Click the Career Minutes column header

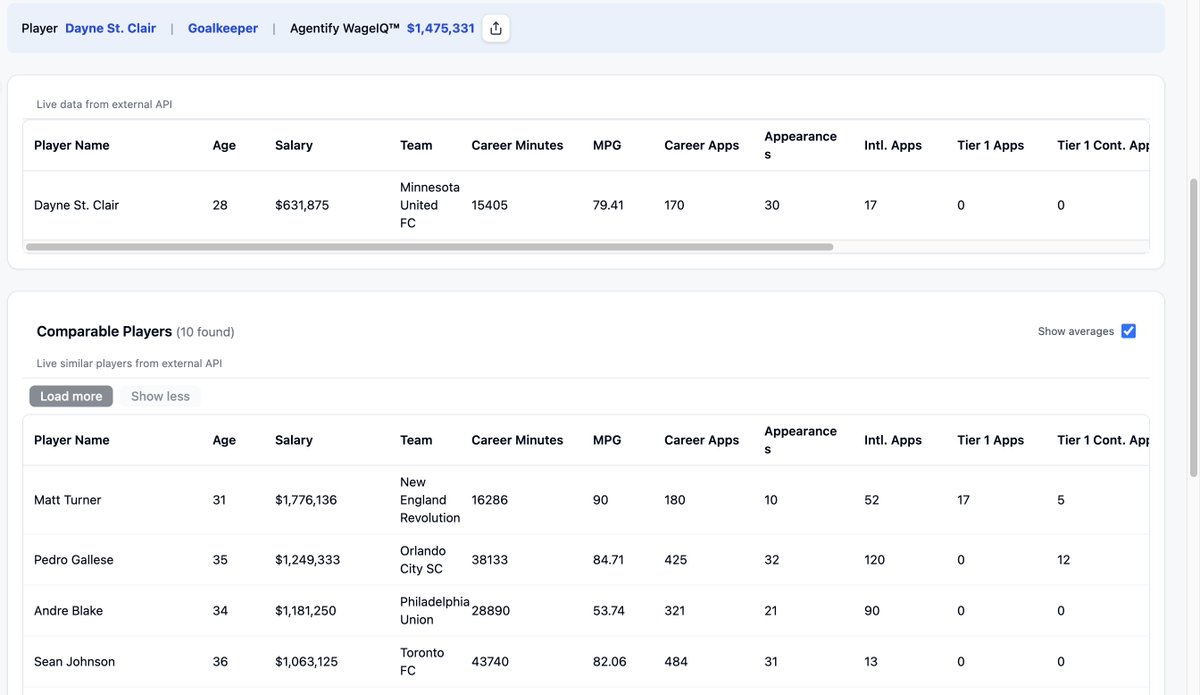pyautogui.click(x=517, y=439)
